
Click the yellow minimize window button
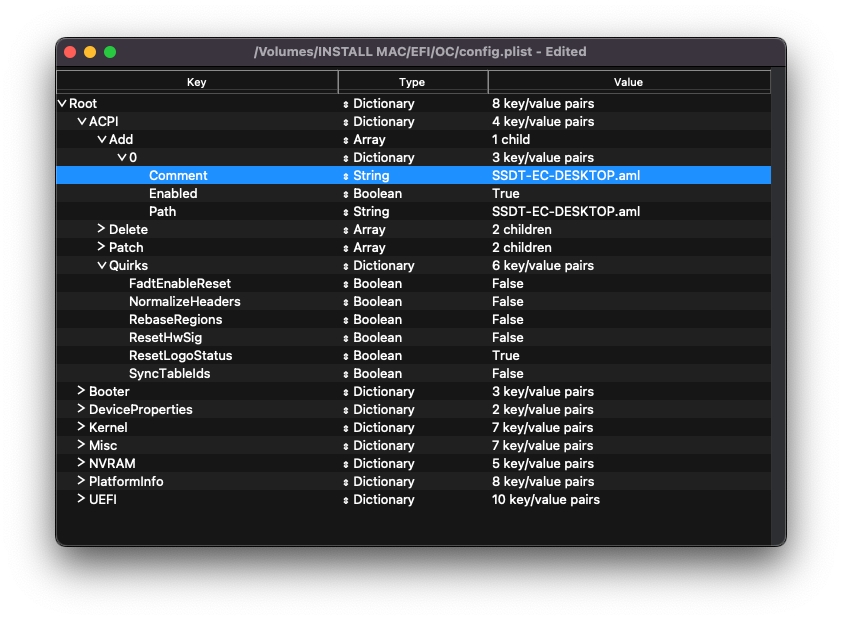(x=90, y=52)
